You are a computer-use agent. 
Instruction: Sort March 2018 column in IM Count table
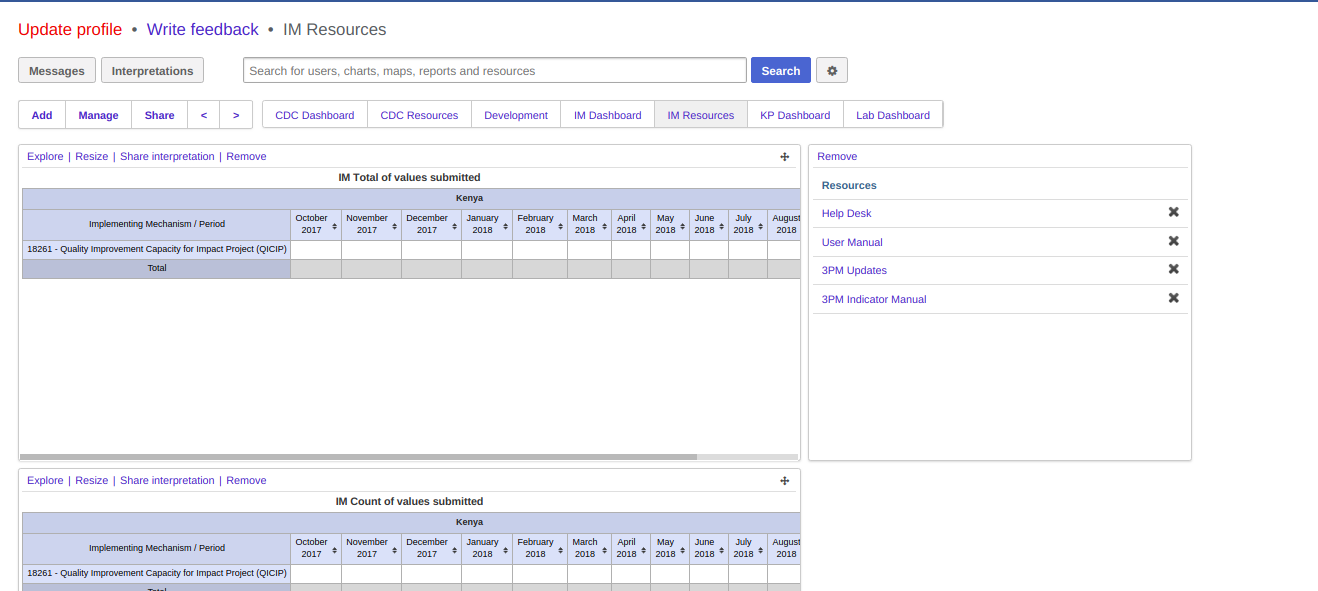click(604, 551)
